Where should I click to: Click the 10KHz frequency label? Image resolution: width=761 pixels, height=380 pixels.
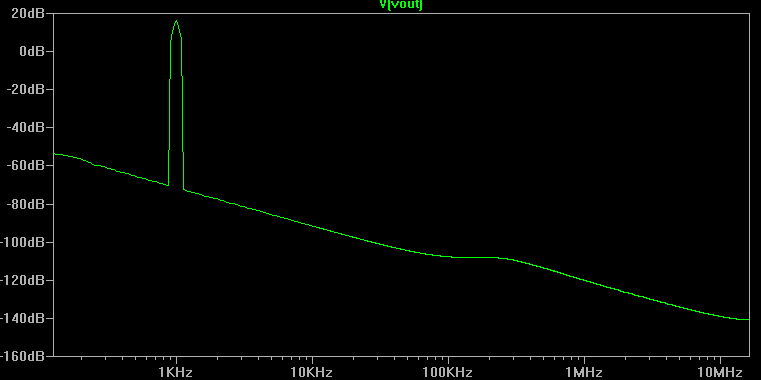tap(312, 372)
